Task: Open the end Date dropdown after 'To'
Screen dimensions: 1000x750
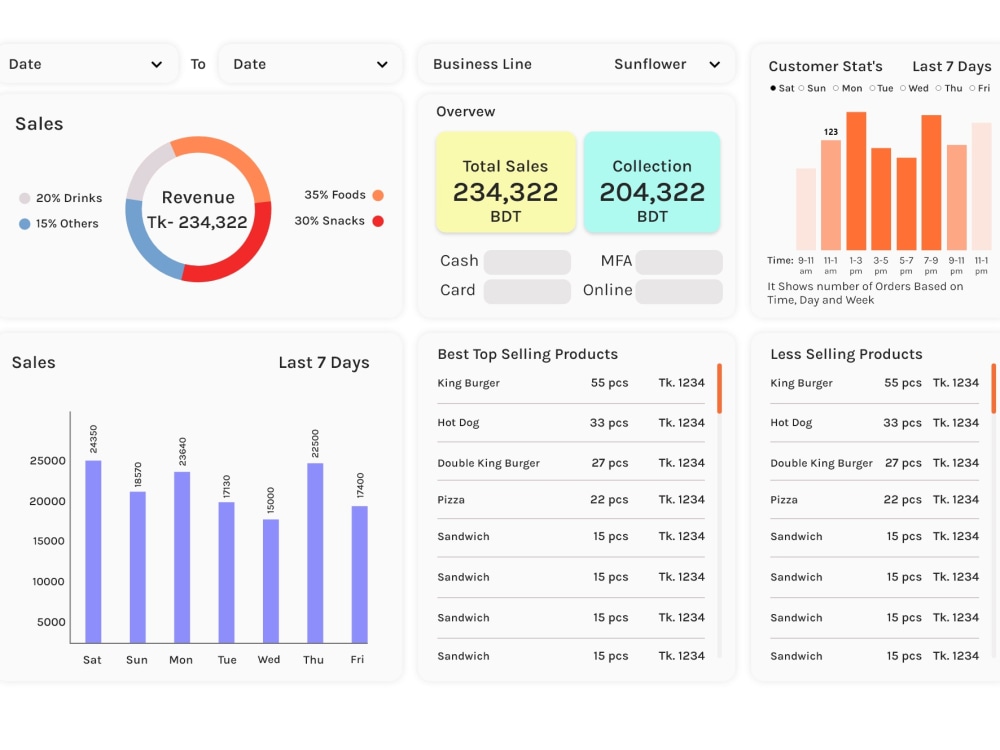Action: coord(310,64)
